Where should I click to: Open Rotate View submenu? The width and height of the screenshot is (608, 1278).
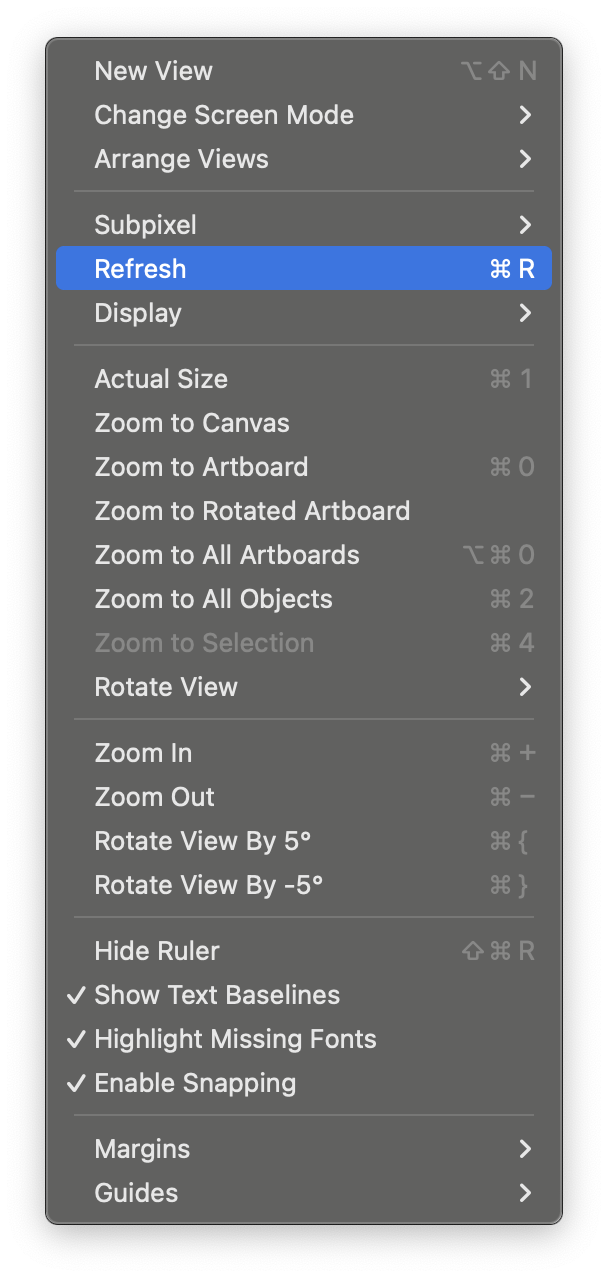pyautogui.click(x=166, y=687)
